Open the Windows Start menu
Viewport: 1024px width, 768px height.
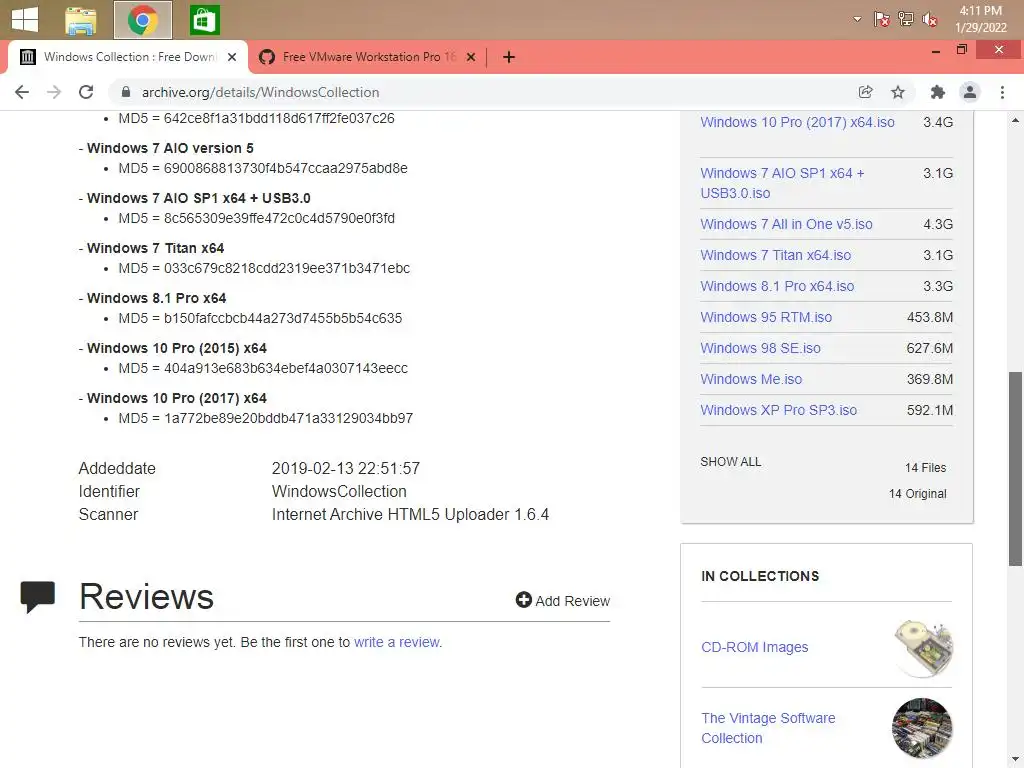25,19
